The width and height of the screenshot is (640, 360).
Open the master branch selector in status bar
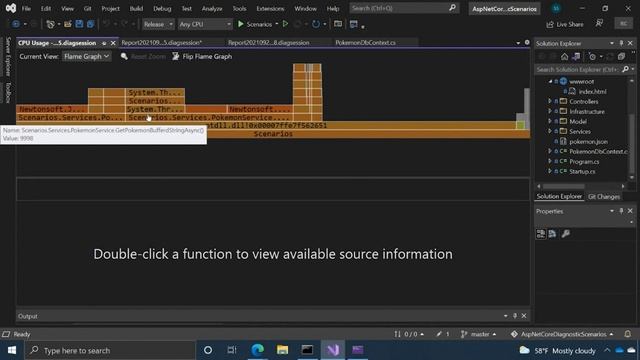click(x=478, y=334)
